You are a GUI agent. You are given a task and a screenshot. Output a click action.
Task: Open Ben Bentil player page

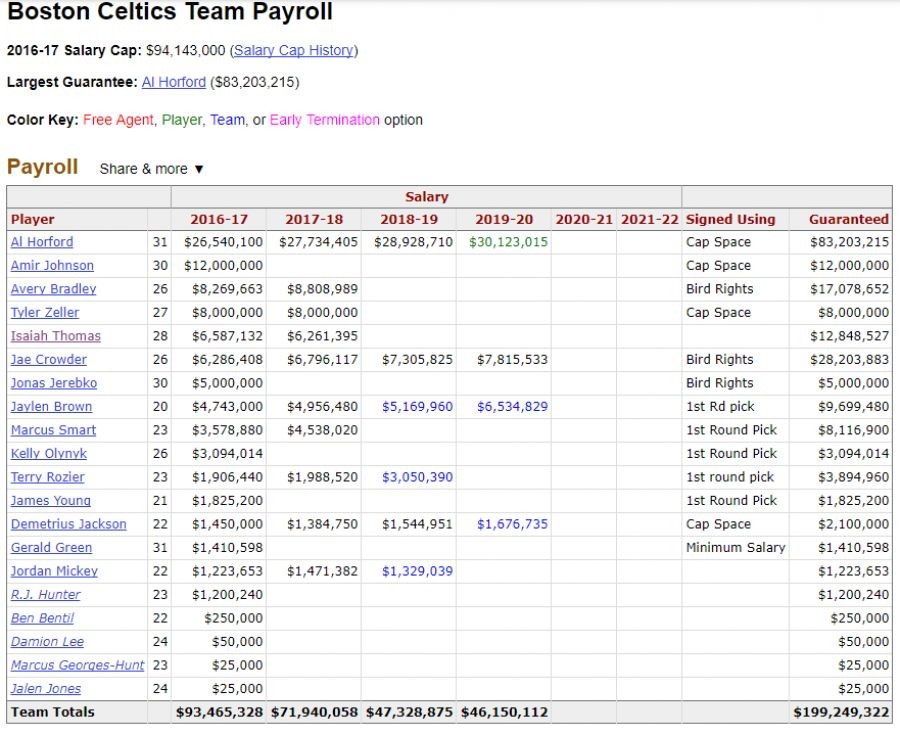[42, 619]
